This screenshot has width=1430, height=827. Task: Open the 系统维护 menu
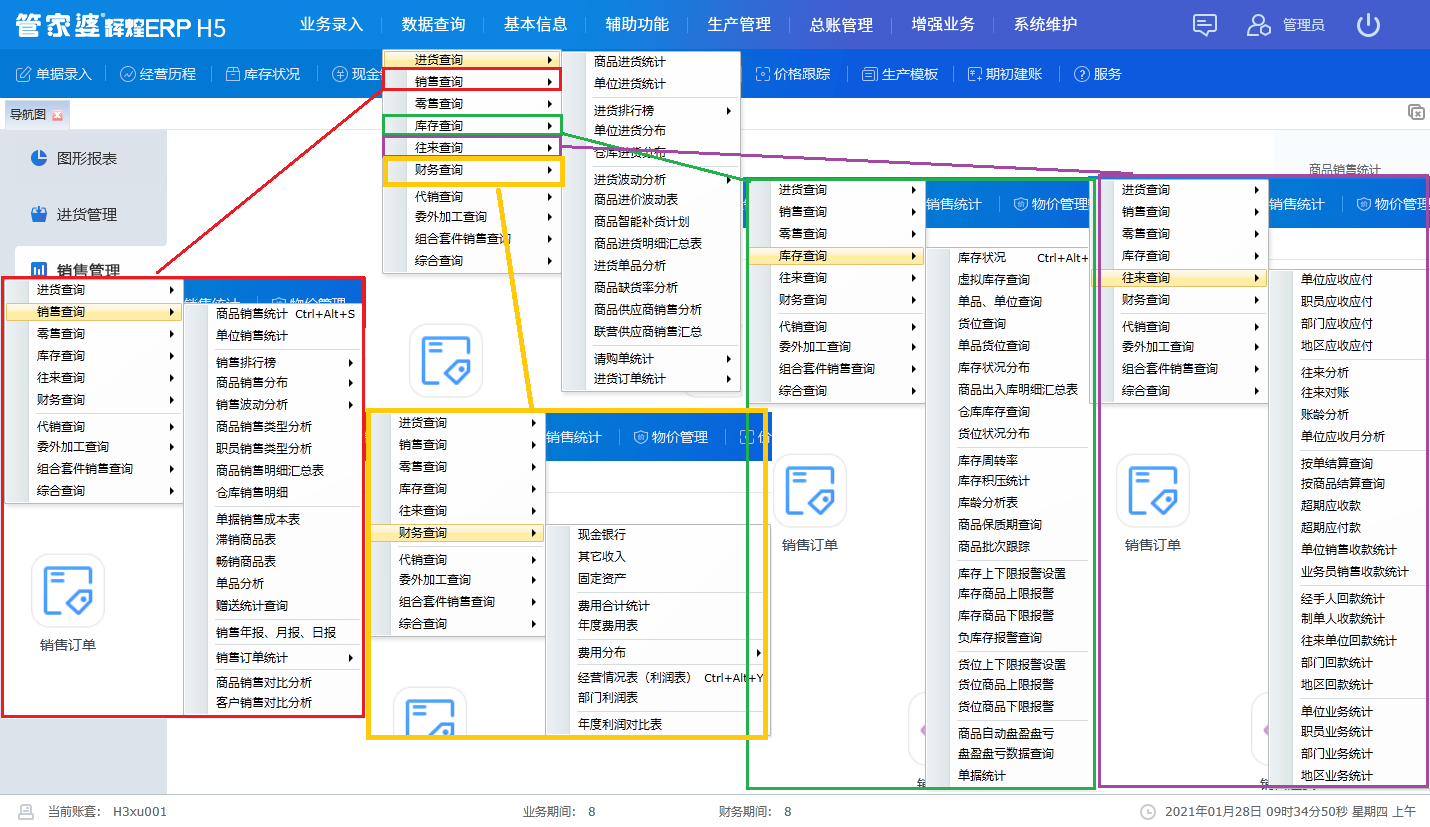[x=1045, y=25]
